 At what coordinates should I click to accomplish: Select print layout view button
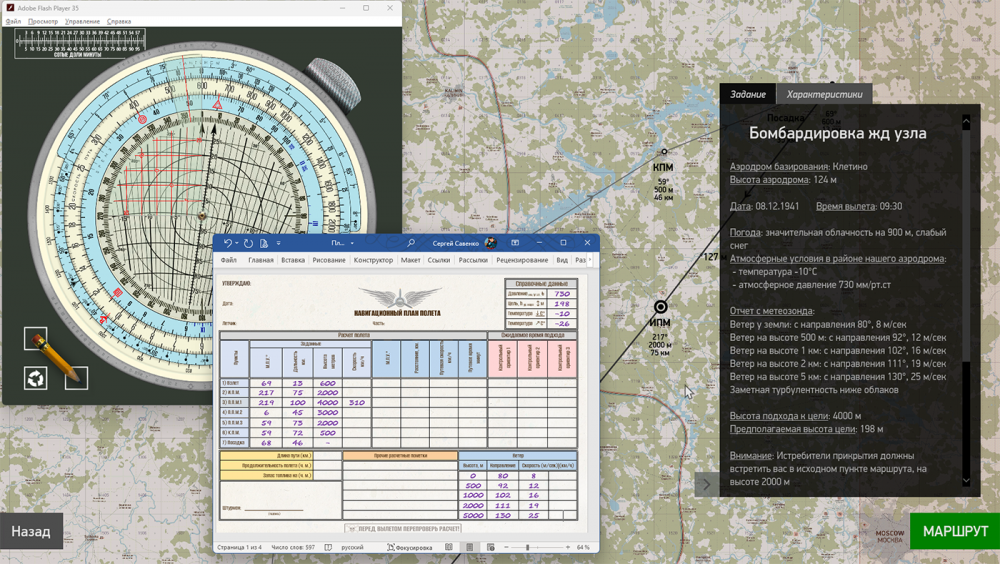coord(469,547)
